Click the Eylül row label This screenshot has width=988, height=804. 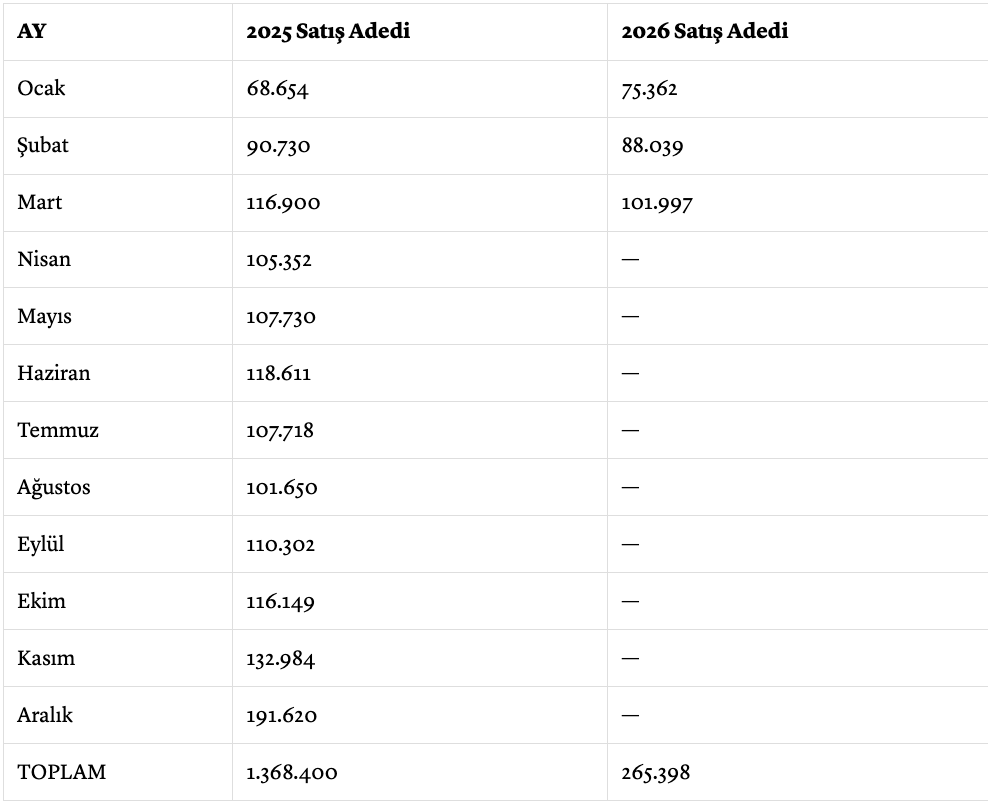pyautogui.click(x=41, y=545)
